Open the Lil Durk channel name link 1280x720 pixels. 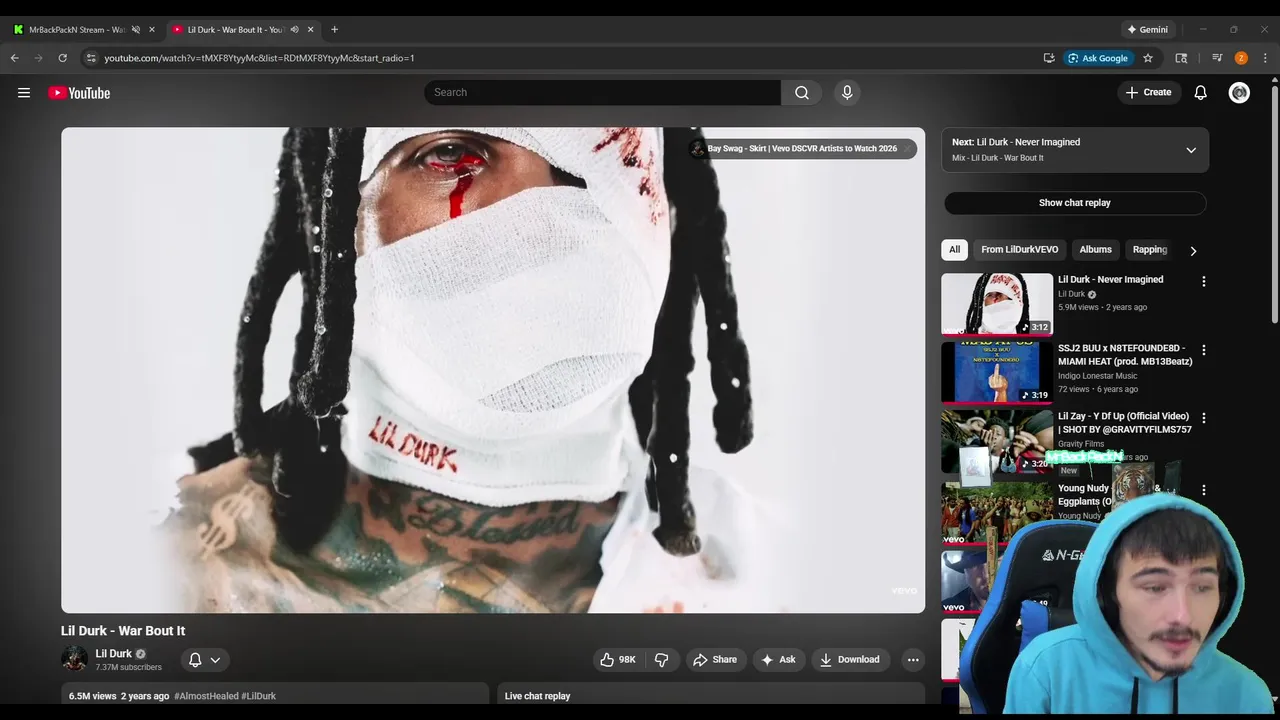113,654
